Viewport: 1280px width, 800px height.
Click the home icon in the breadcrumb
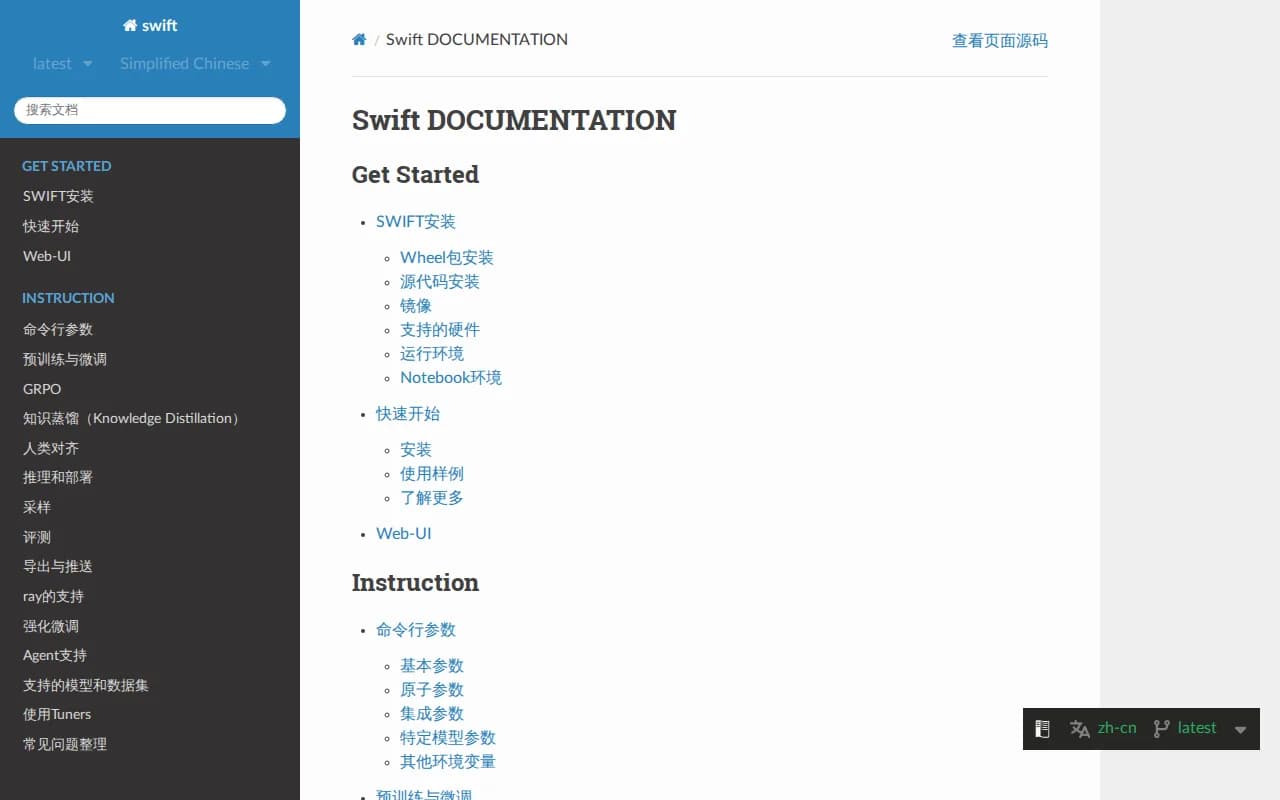[x=359, y=40]
